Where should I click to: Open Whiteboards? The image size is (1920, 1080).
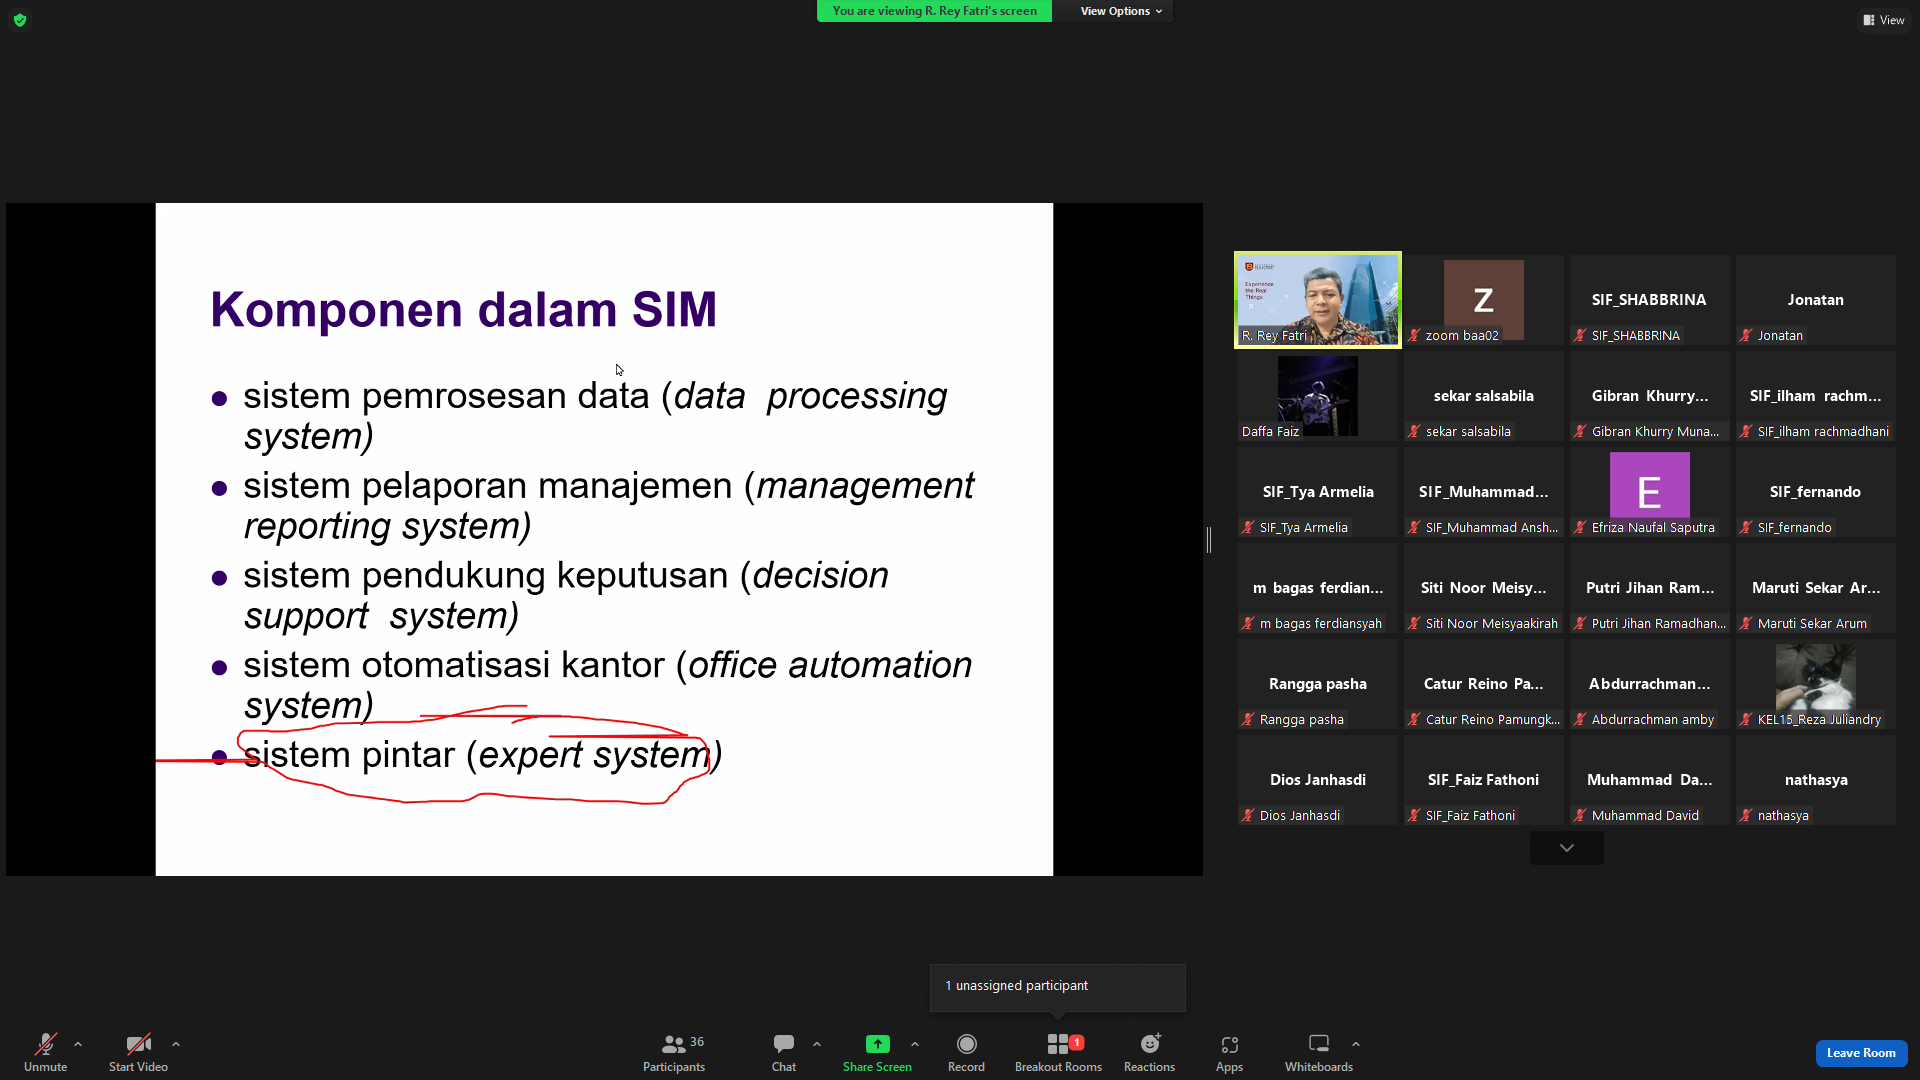(x=1319, y=1052)
